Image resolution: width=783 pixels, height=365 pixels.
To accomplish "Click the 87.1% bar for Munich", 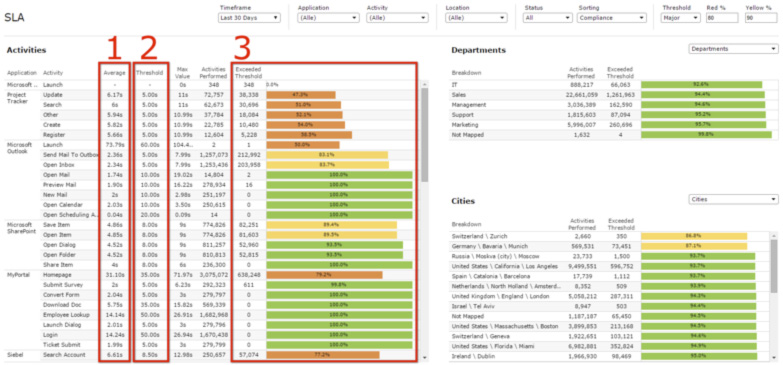I will [694, 246].
